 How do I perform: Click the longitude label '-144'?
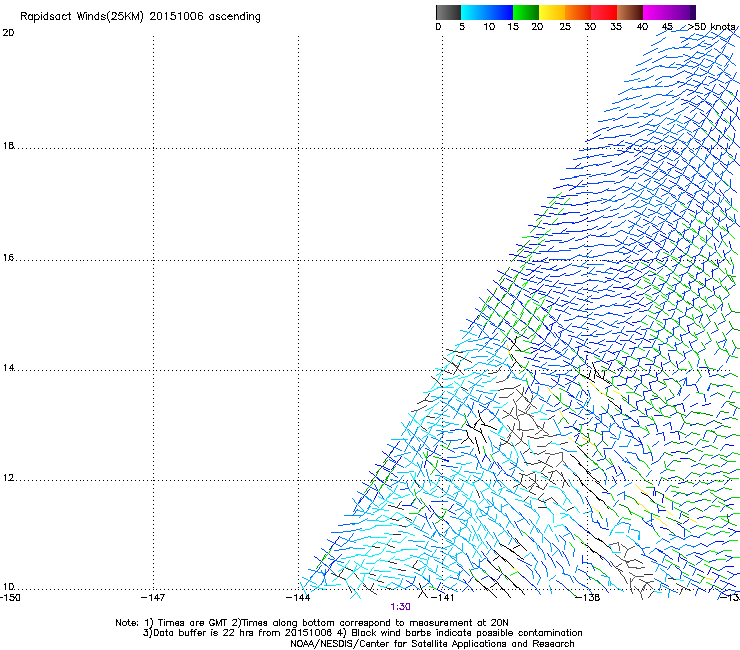point(298,598)
